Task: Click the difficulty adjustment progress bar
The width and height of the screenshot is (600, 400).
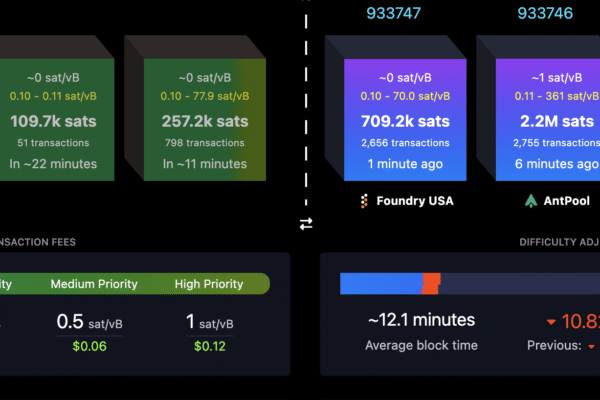Action: click(470, 283)
